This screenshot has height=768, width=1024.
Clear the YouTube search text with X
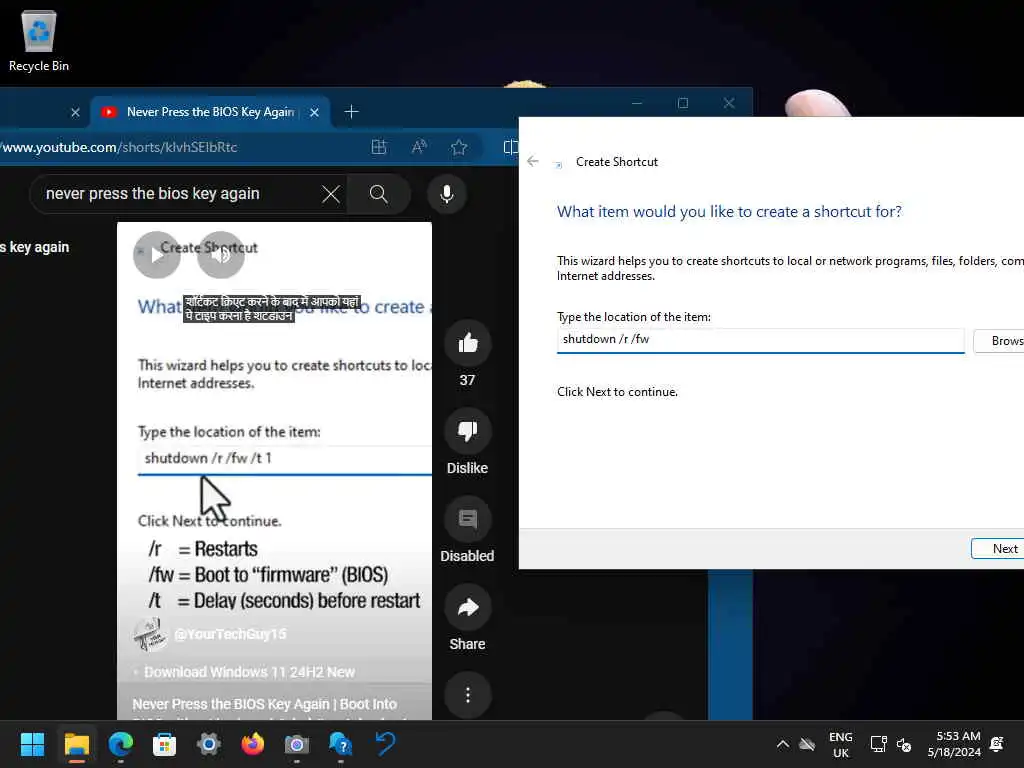pyautogui.click(x=331, y=194)
